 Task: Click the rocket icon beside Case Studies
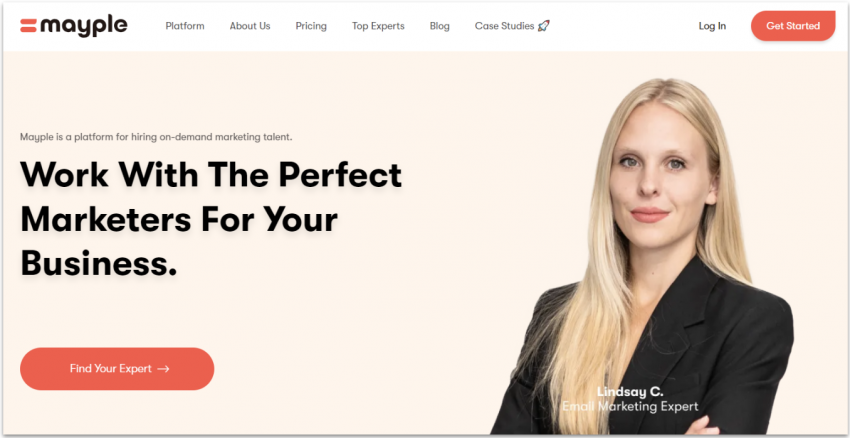pos(544,26)
